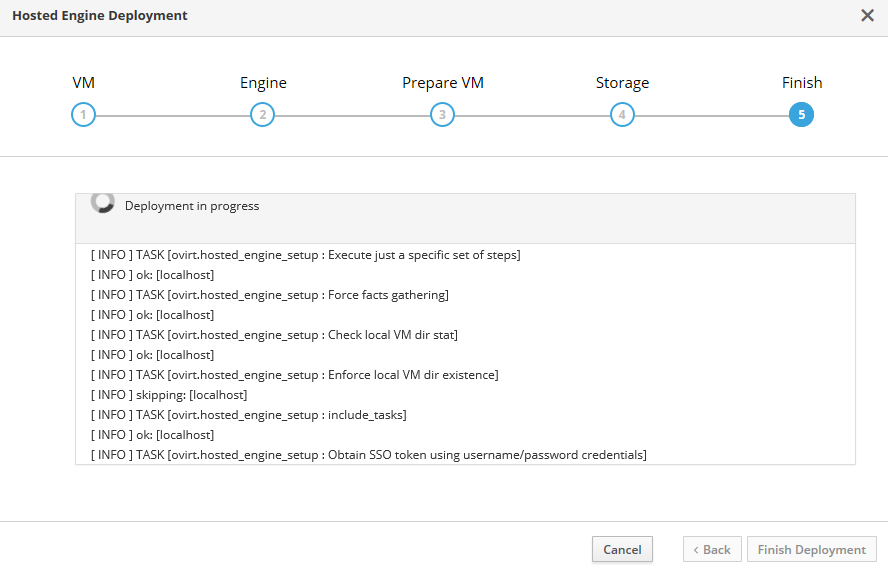
Task: Select the Prepare VM step label
Action: 443,83
